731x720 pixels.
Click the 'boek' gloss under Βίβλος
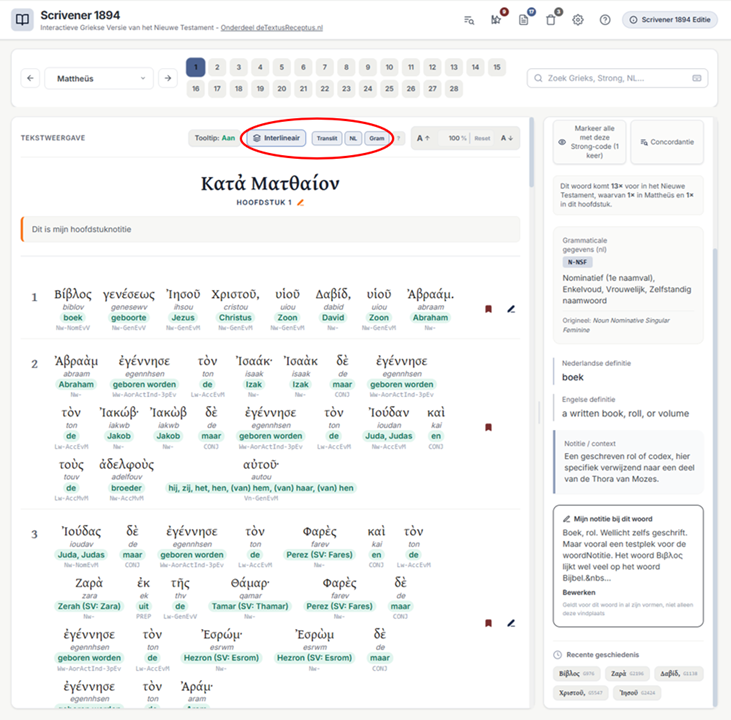(73, 318)
